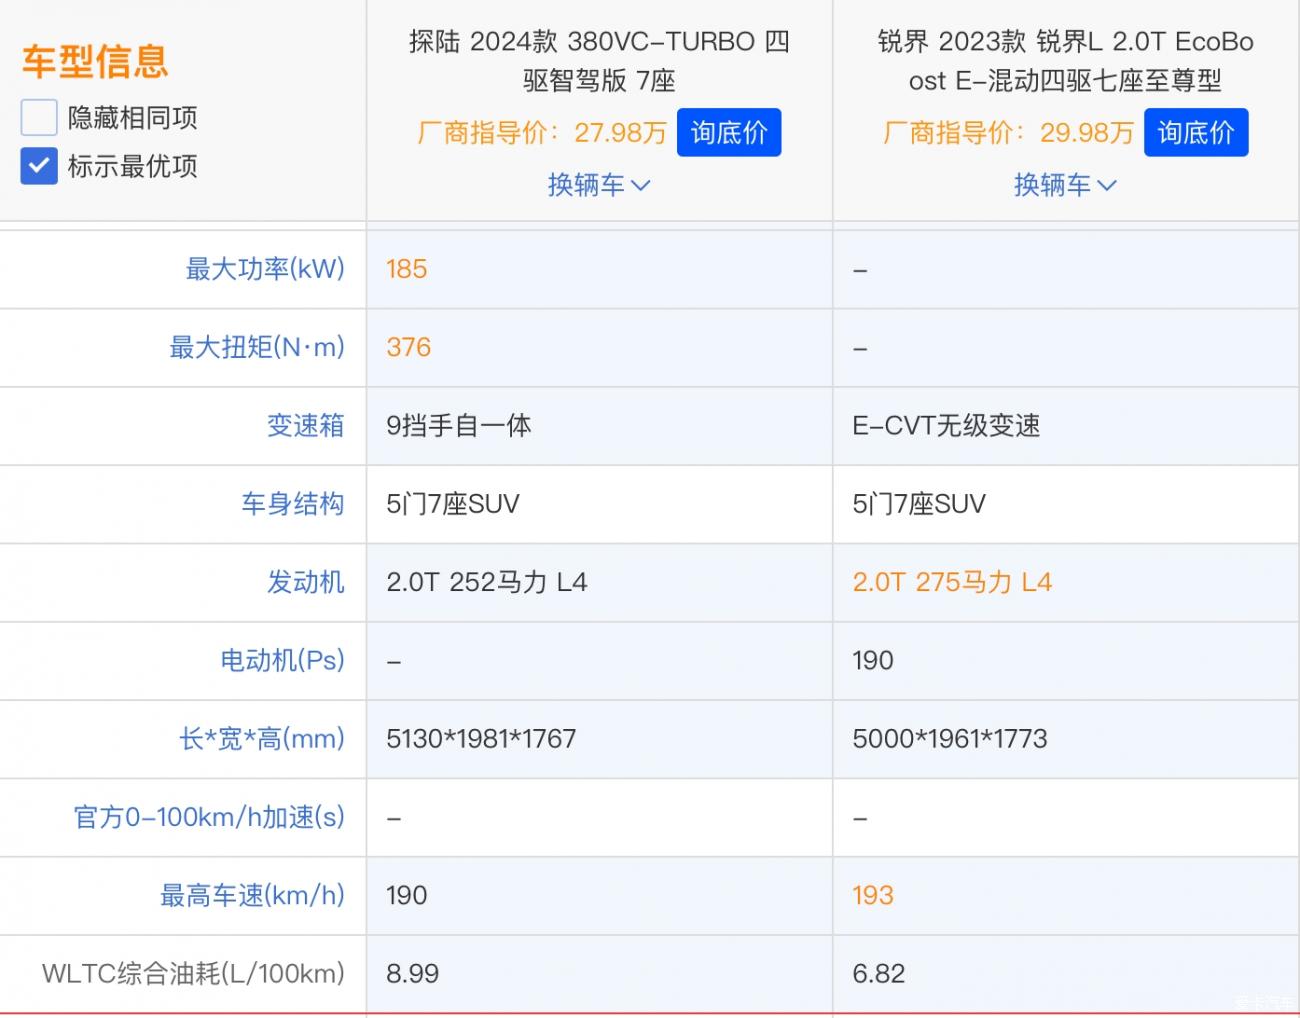Click the 电动机(Ps) row label
The height and width of the screenshot is (1018, 1300).
(x=282, y=660)
